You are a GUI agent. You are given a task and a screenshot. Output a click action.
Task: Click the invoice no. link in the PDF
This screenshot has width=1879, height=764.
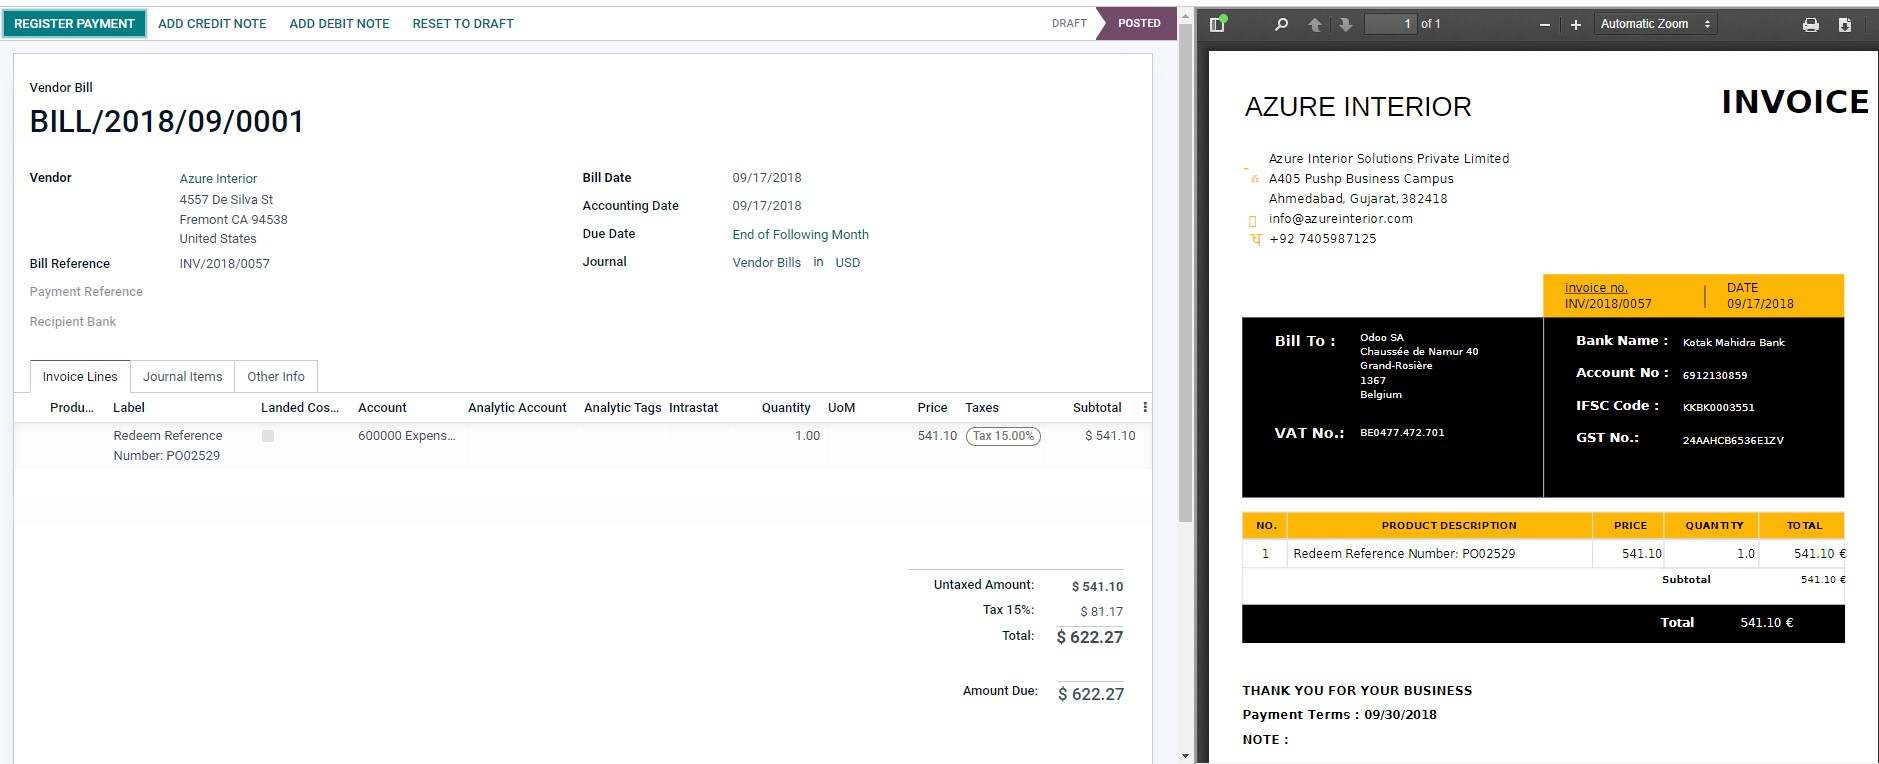[1596, 288]
